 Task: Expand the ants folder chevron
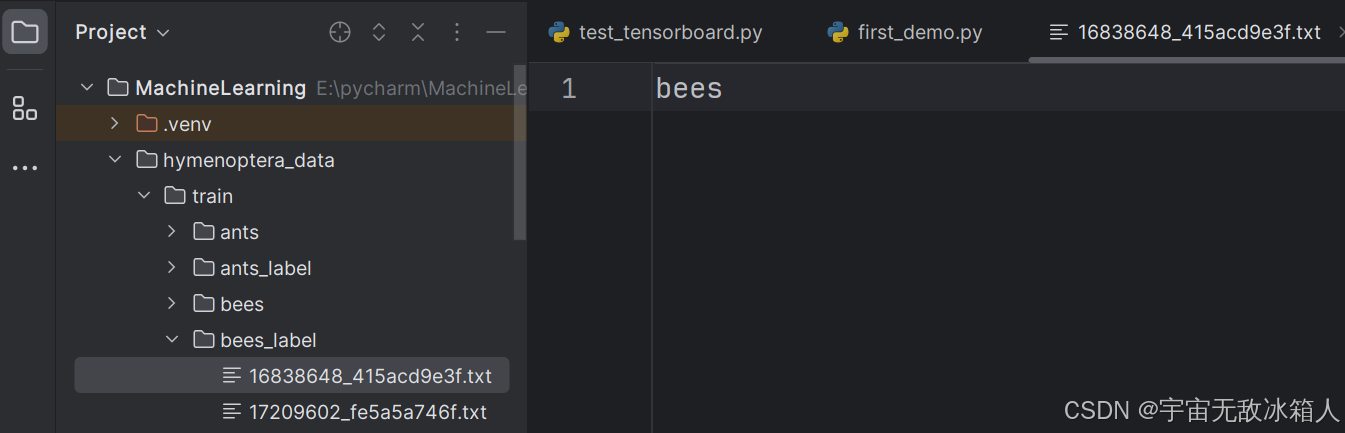[x=172, y=232]
